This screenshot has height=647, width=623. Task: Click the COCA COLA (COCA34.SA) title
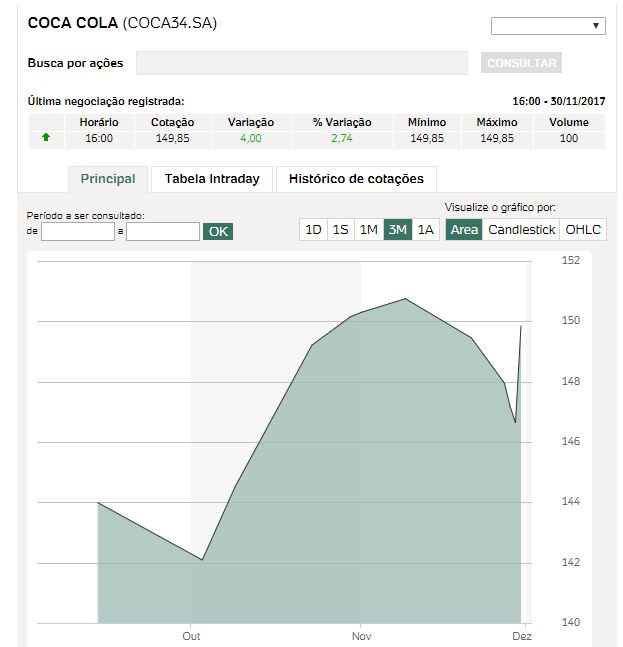point(122,23)
